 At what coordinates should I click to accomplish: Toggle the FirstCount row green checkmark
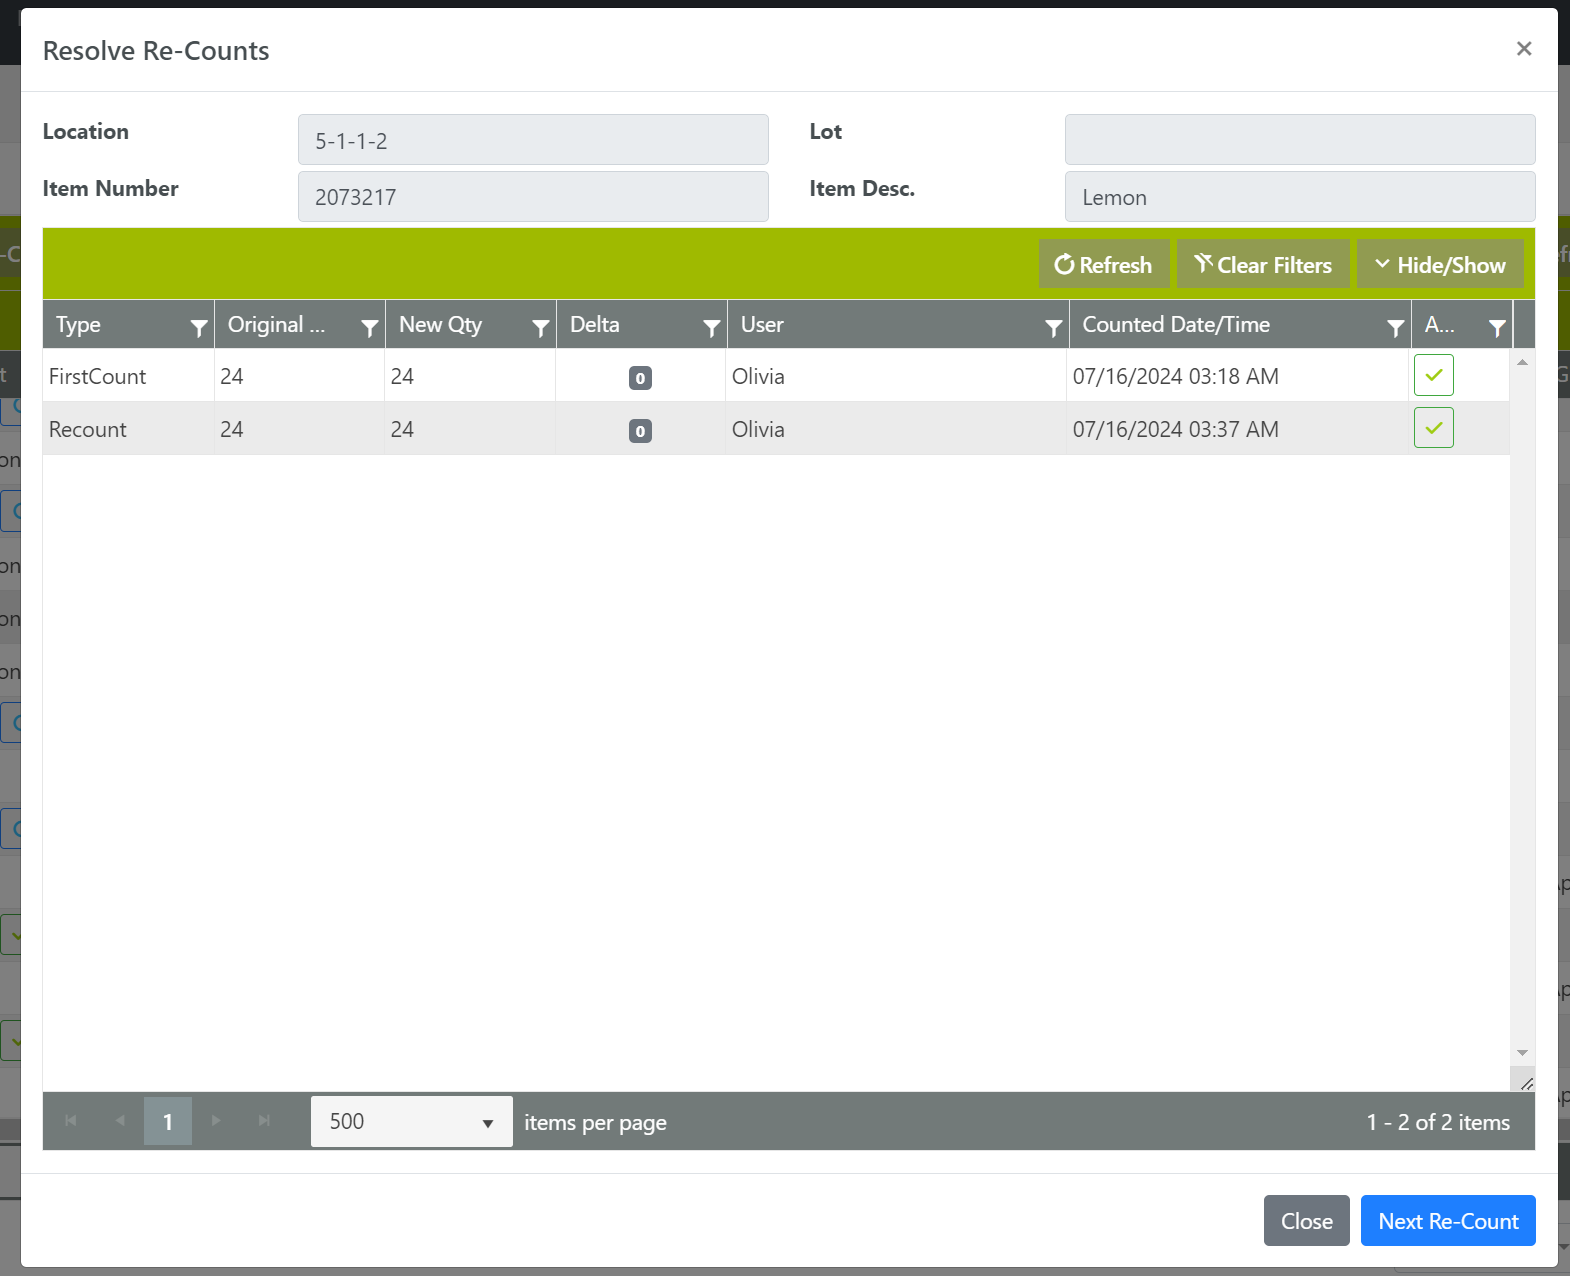pos(1433,375)
